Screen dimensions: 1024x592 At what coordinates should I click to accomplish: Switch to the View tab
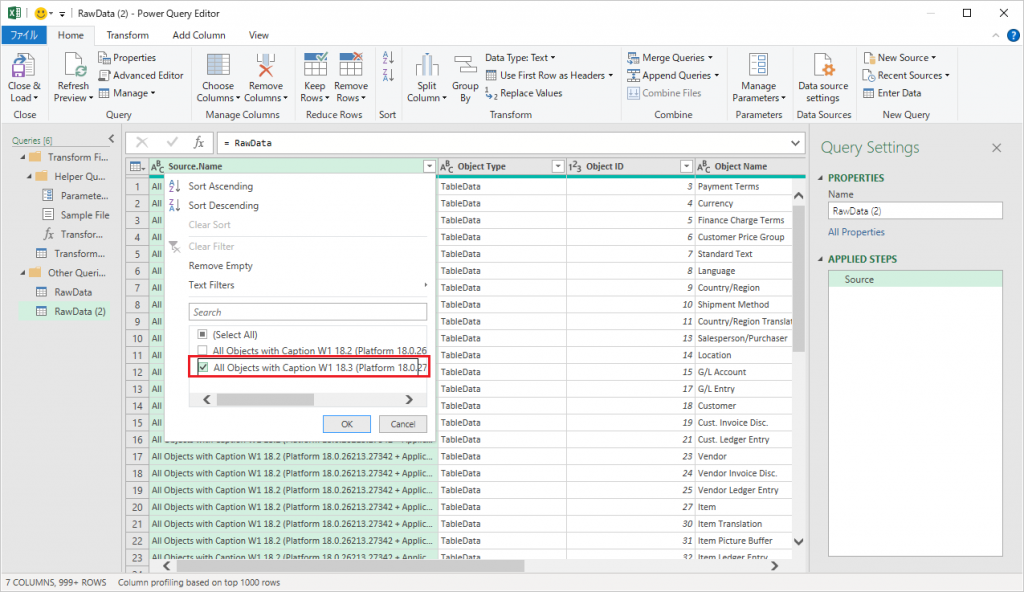[259, 35]
